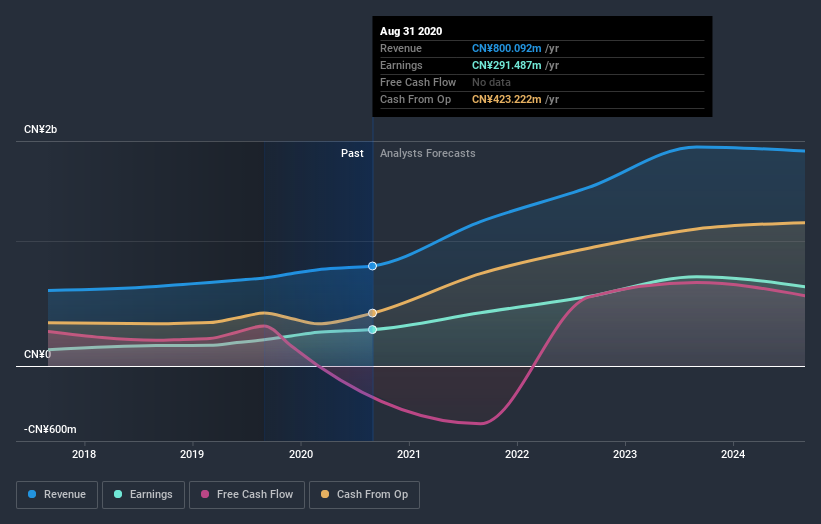
Task: Click the No data free cash flow value
Action: click(491, 82)
